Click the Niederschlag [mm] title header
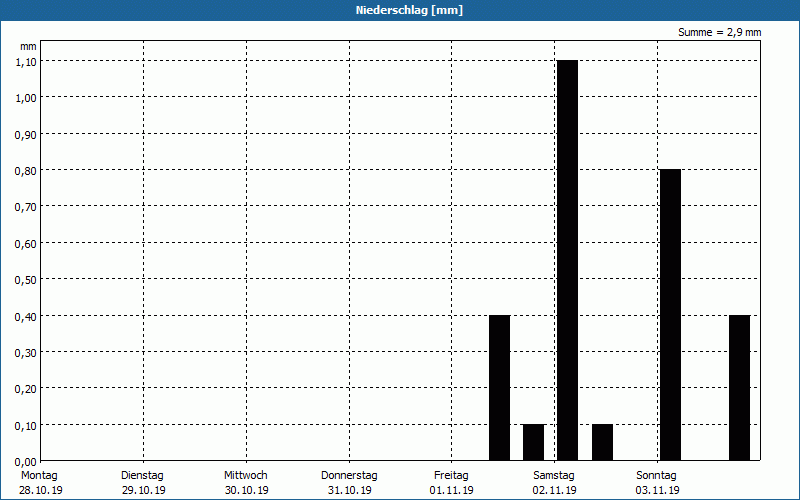 tap(409, 10)
